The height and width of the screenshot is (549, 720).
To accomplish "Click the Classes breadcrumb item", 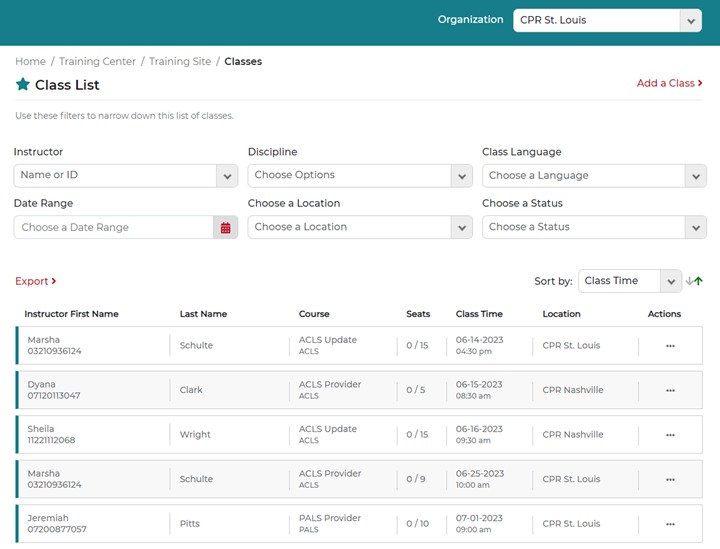I will click(243, 62).
